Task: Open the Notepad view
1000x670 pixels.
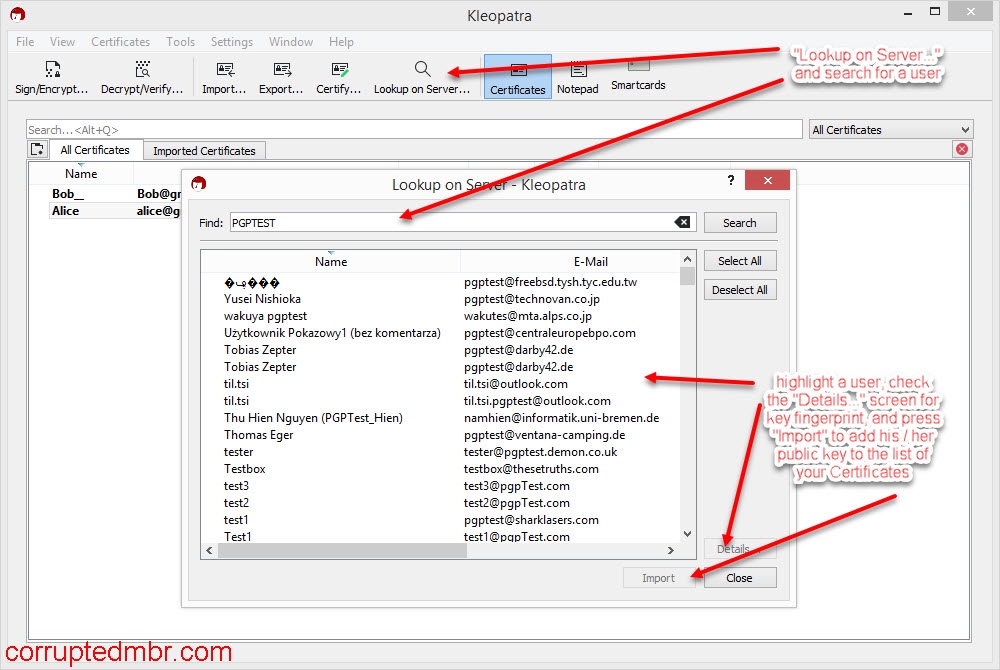Action: point(578,75)
